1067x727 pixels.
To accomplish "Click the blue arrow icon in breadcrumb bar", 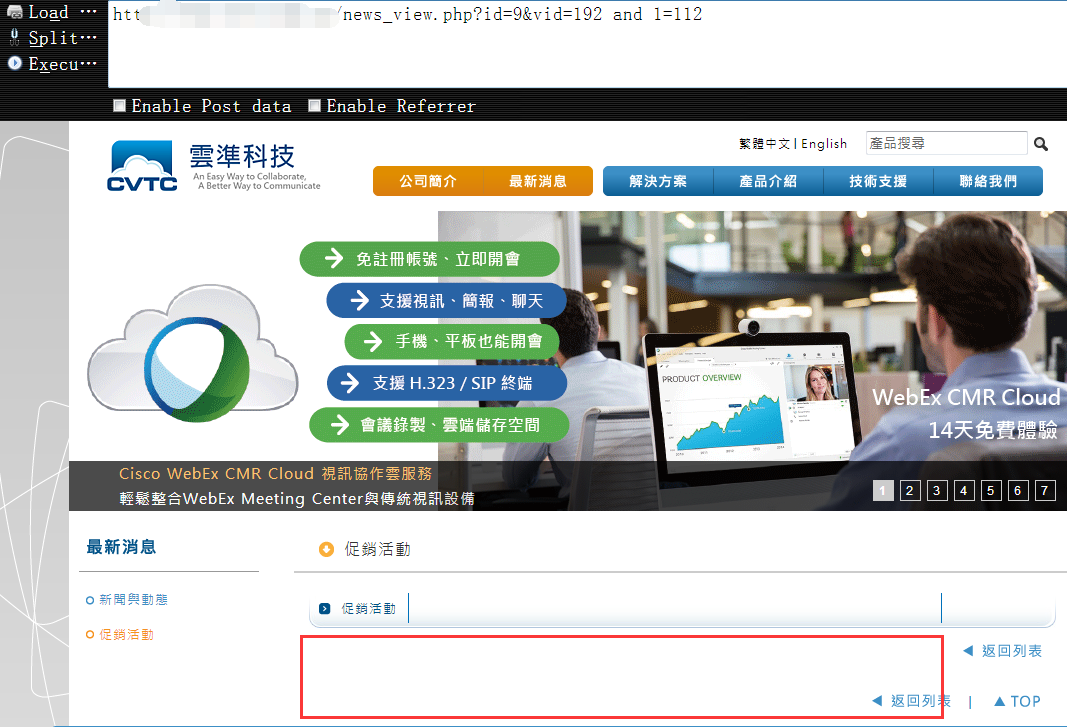I will click(x=325, y=608).
